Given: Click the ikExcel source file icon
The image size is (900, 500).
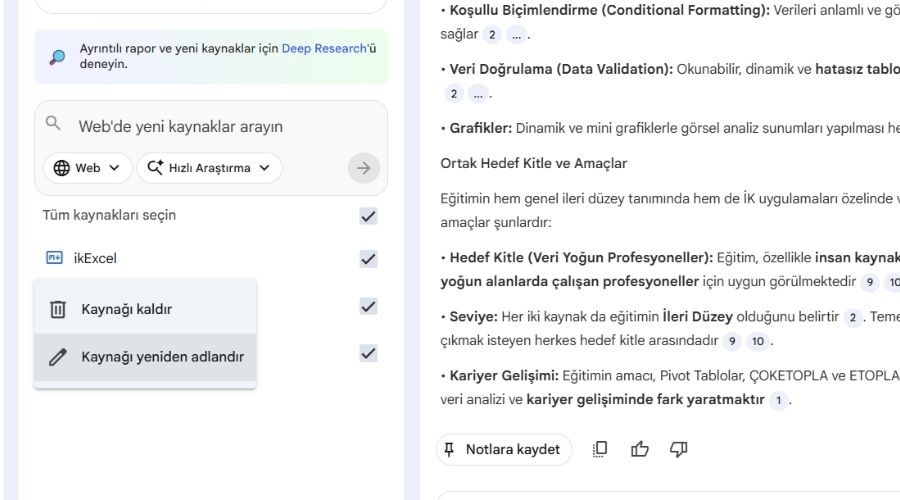Looking at the screenshot, I should click(x=54, y=258).
